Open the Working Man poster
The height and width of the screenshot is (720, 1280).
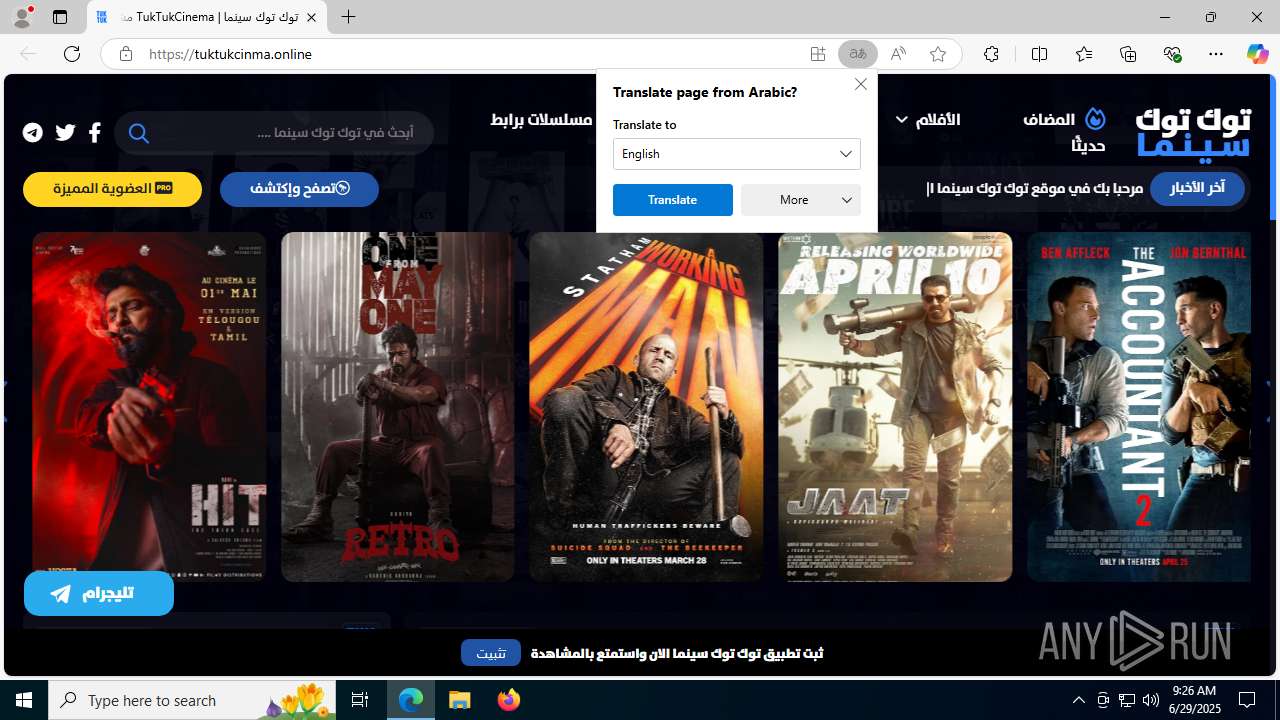tap(646, 407)
